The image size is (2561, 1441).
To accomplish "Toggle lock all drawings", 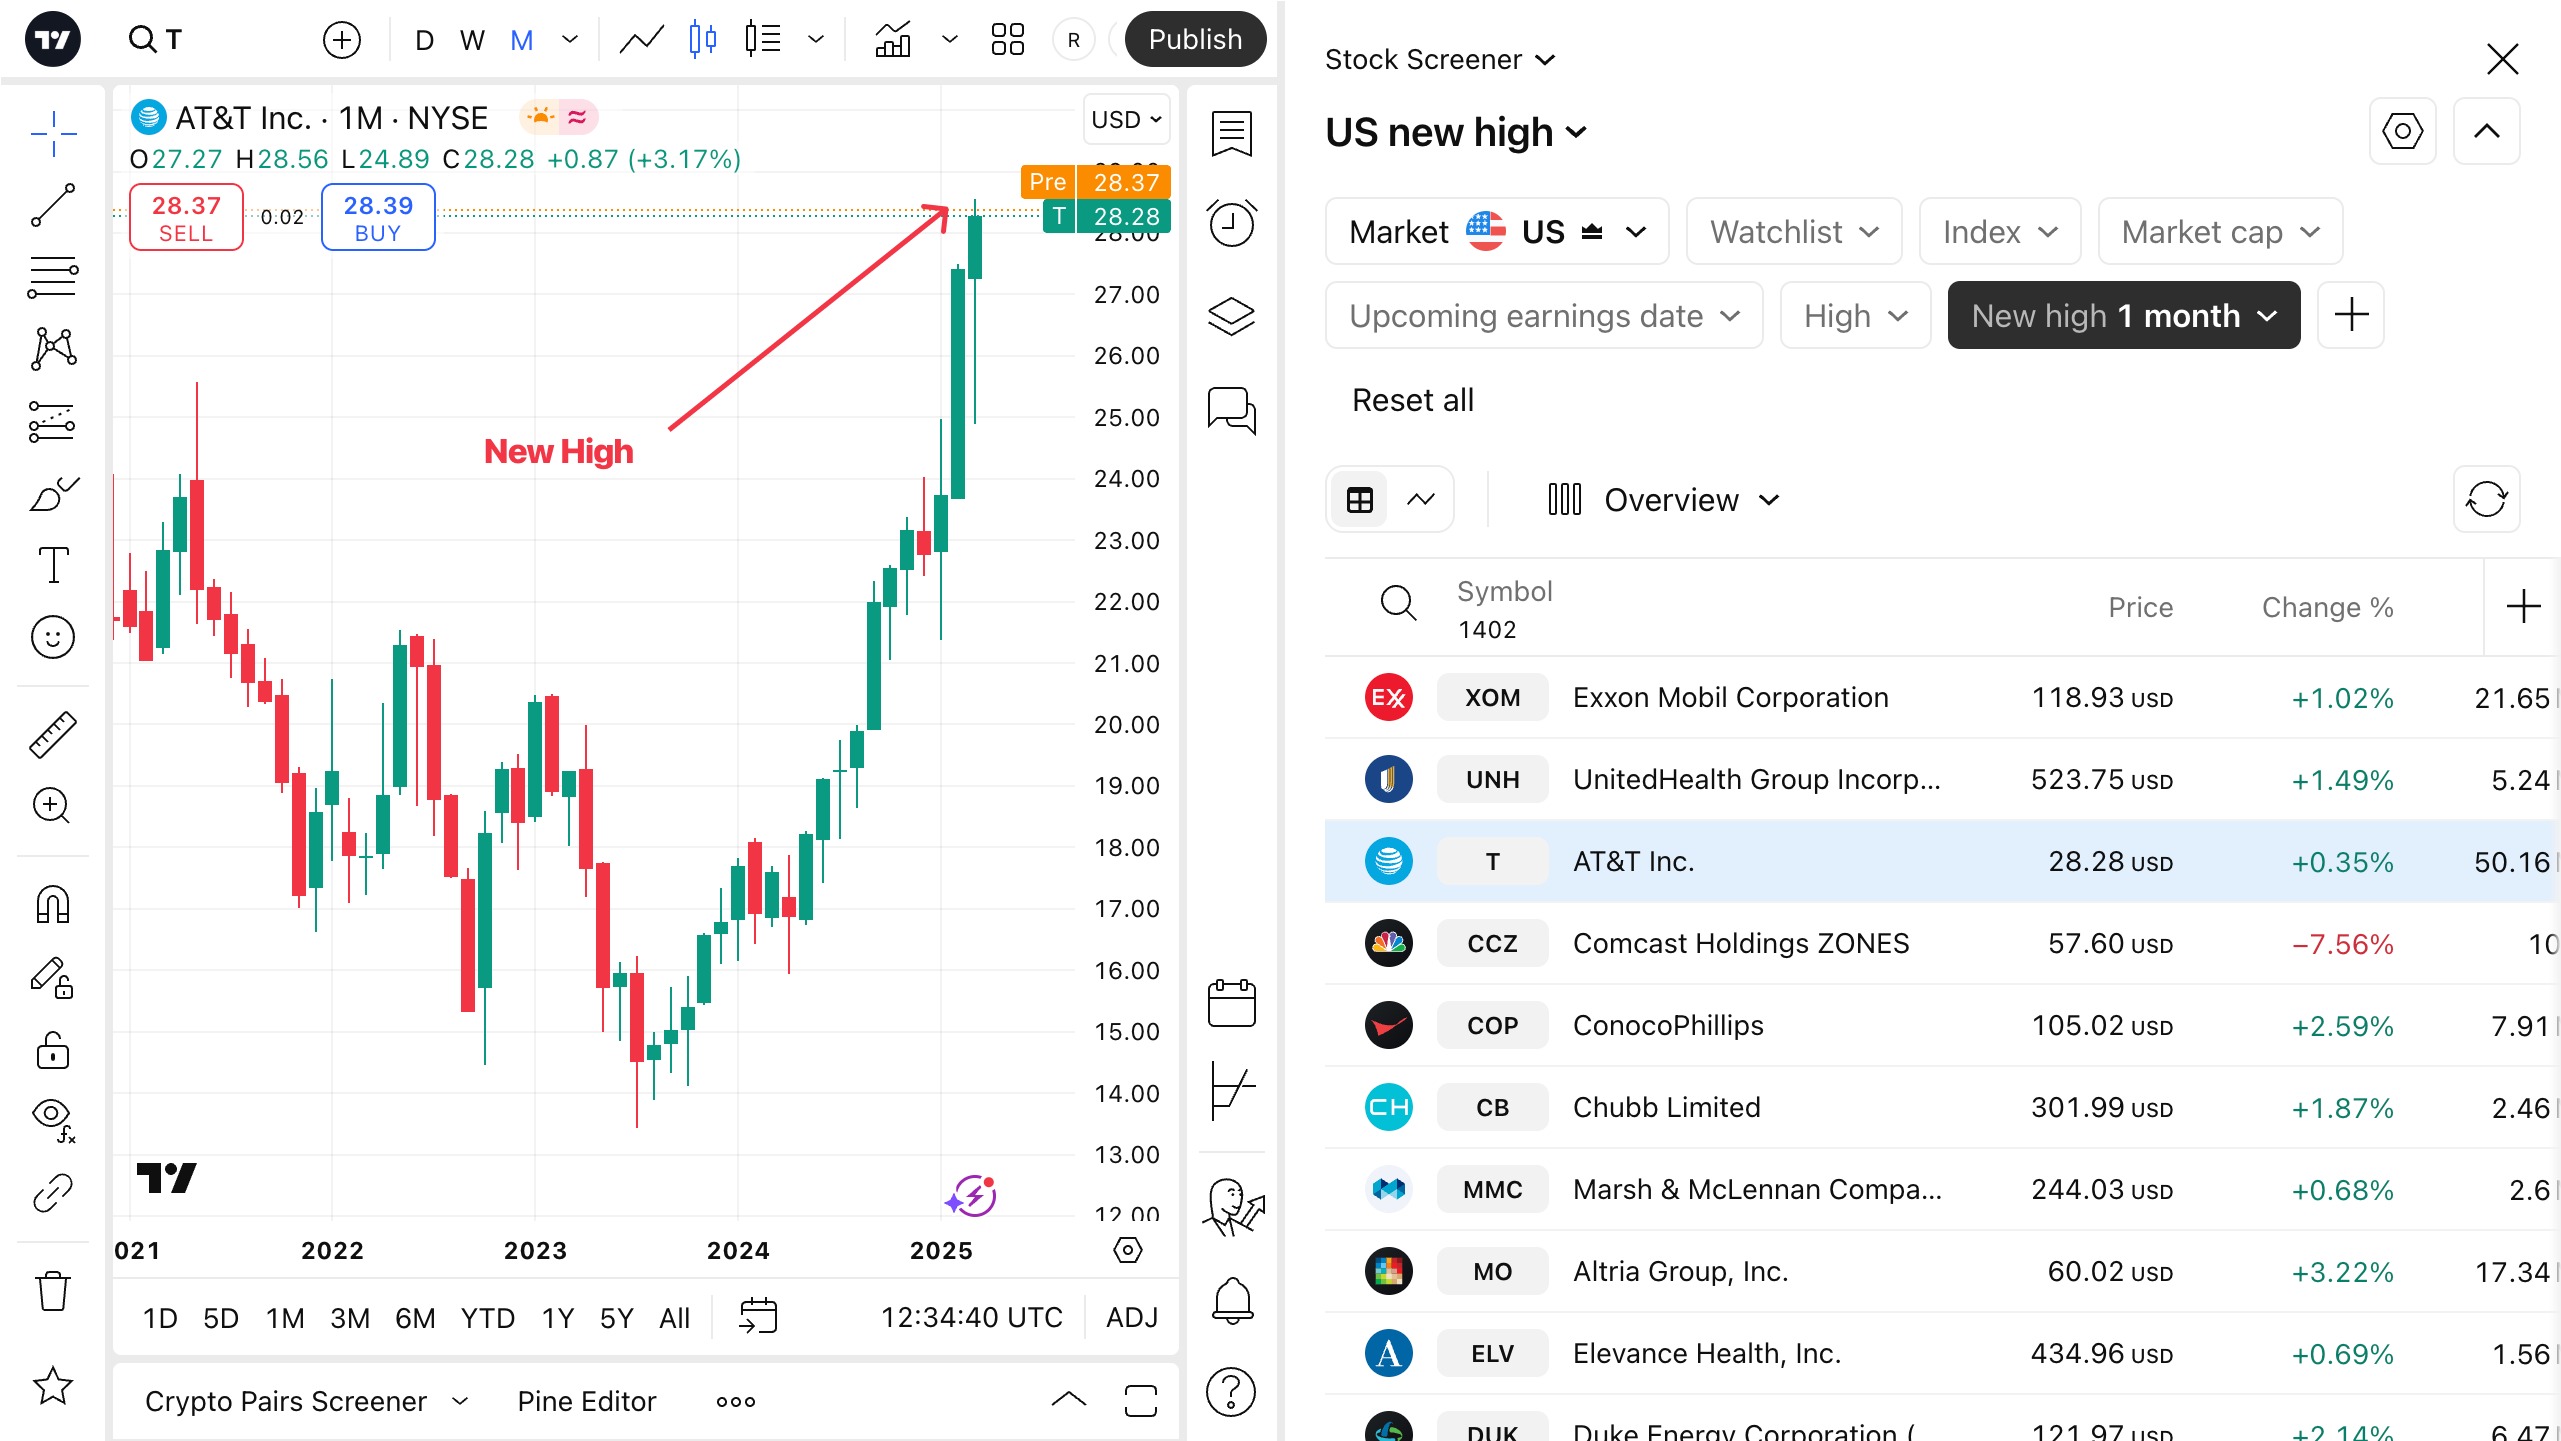I will pyautogui.click(x=53, y=1050).
